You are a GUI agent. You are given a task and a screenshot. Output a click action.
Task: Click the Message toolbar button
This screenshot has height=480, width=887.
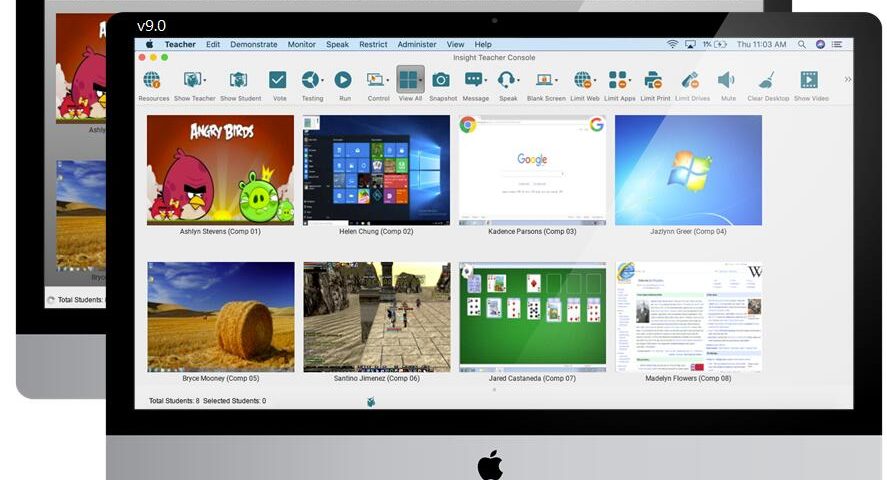(x=474, y=81)
